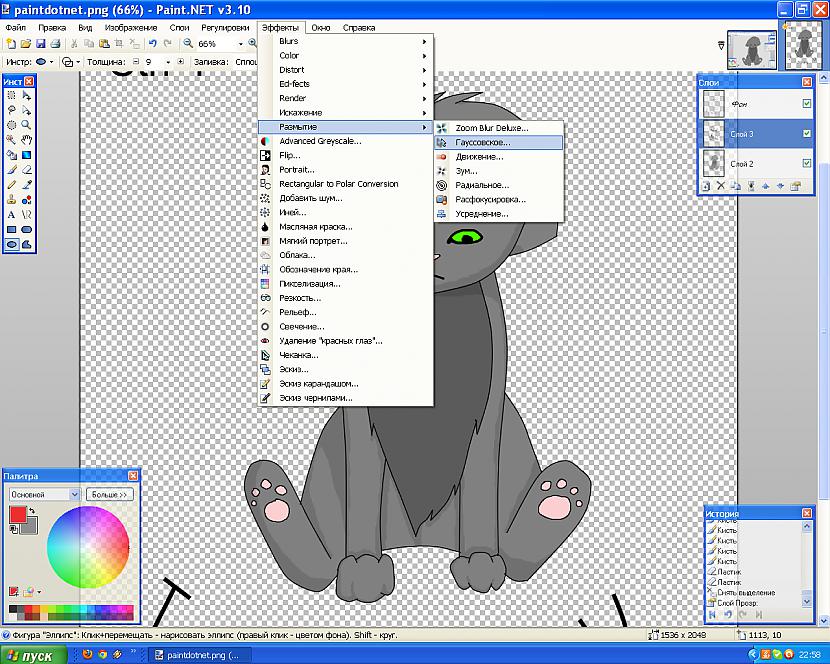
Task: Decrease brush width with minus button
Action: tap(136, 62)
